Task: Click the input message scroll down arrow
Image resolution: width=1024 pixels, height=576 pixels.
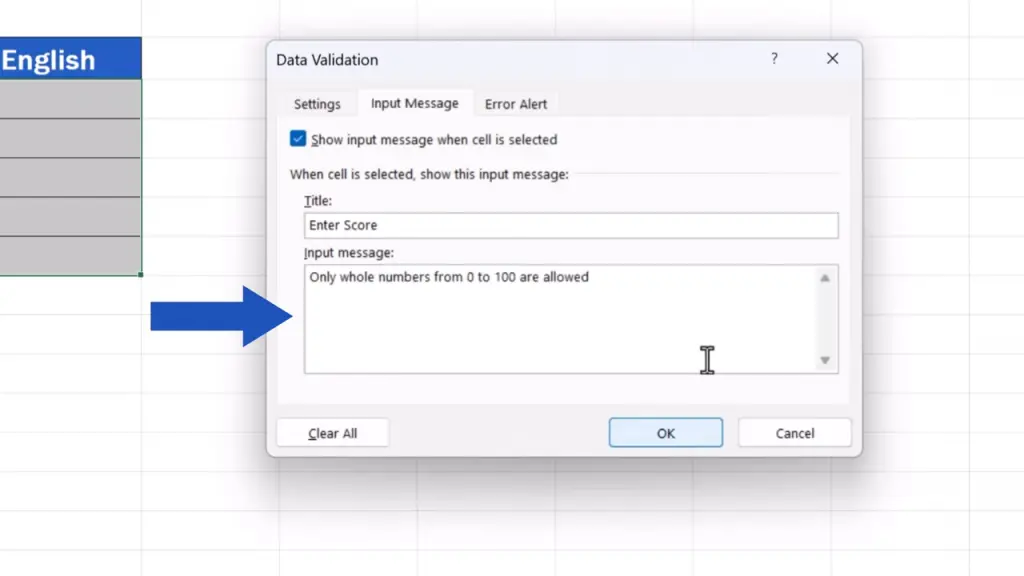Action: click(825, 360)
